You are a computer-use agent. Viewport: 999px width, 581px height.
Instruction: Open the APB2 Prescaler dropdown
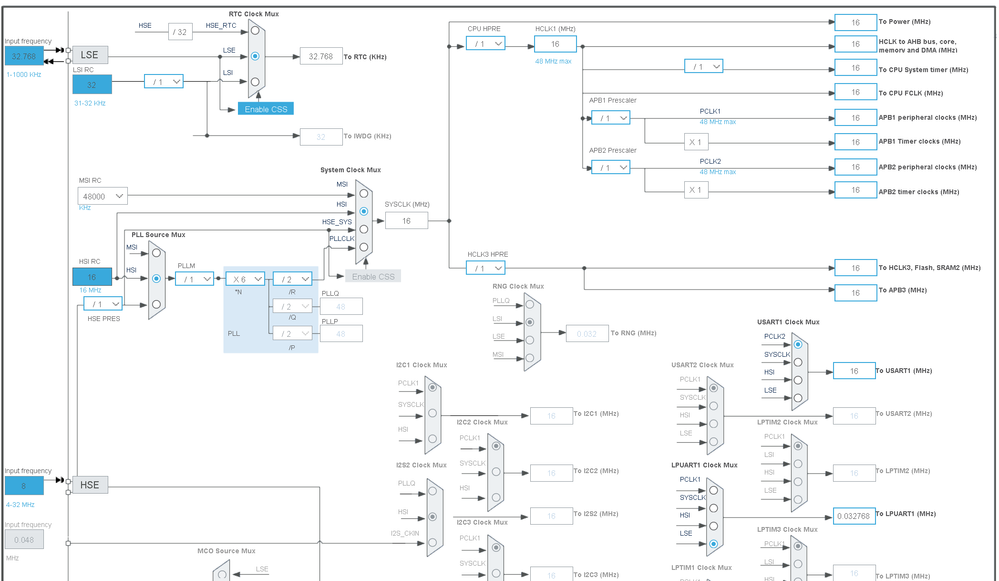click(610, 168)
